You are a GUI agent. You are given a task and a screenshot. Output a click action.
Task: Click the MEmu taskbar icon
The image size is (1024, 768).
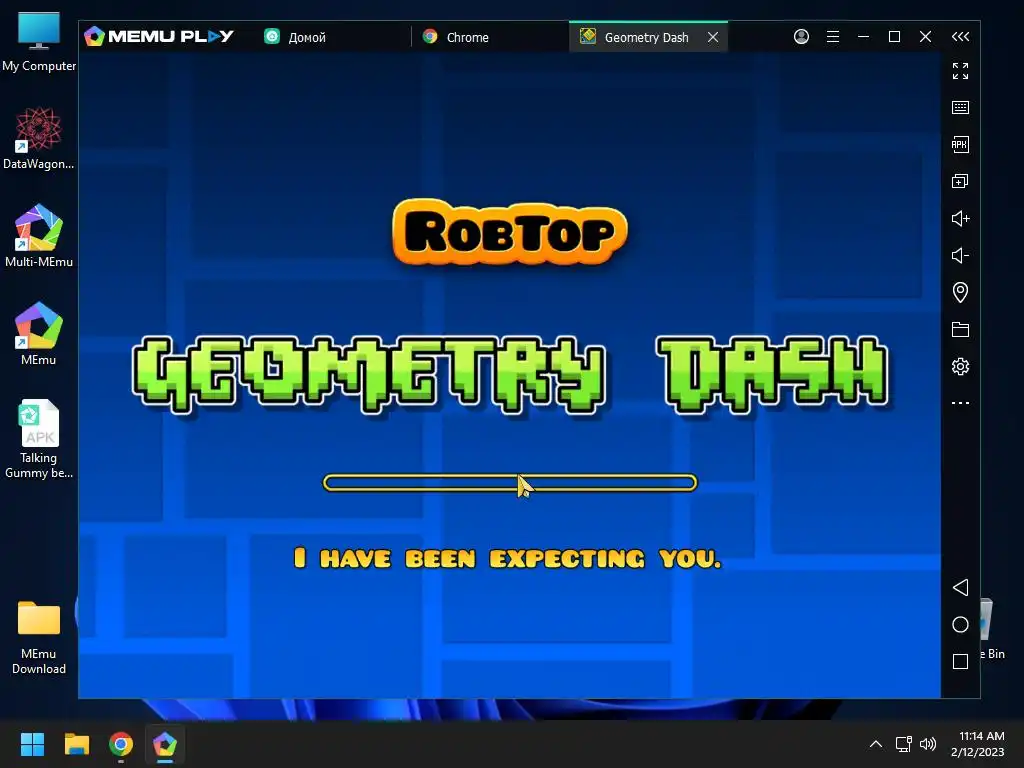click(165, 744)
